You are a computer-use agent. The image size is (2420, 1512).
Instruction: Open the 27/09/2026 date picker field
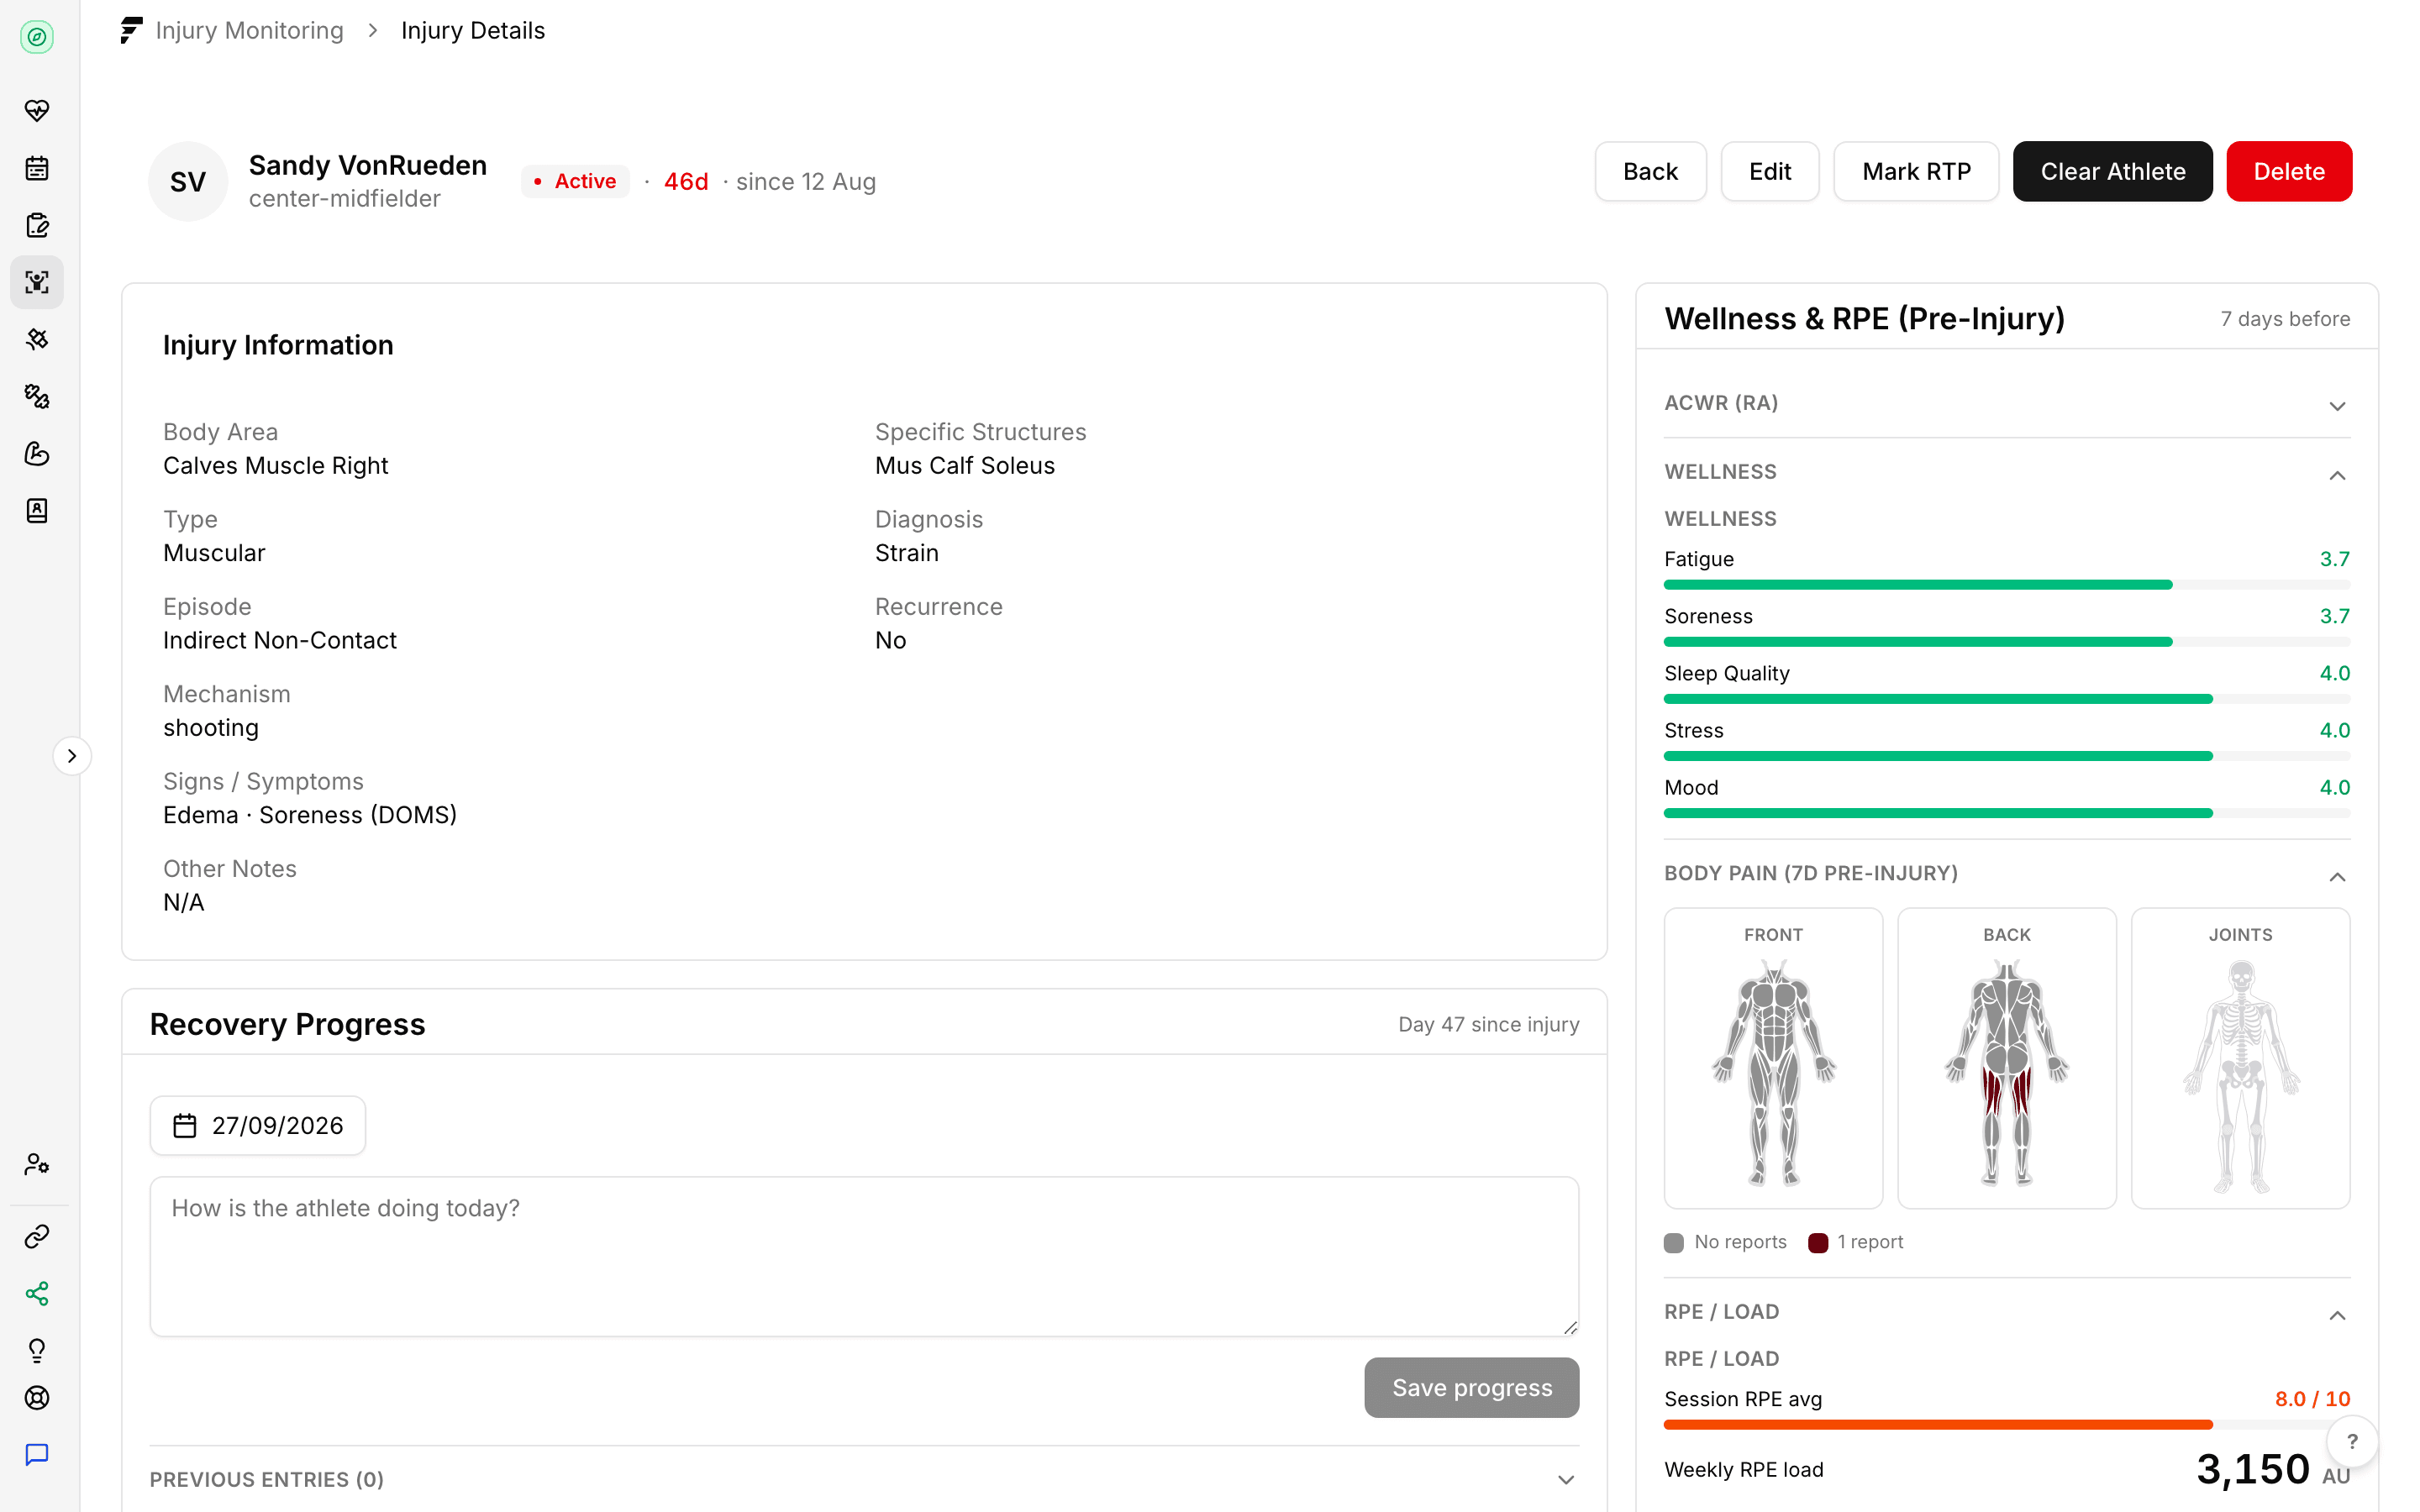coord(258,1126)
